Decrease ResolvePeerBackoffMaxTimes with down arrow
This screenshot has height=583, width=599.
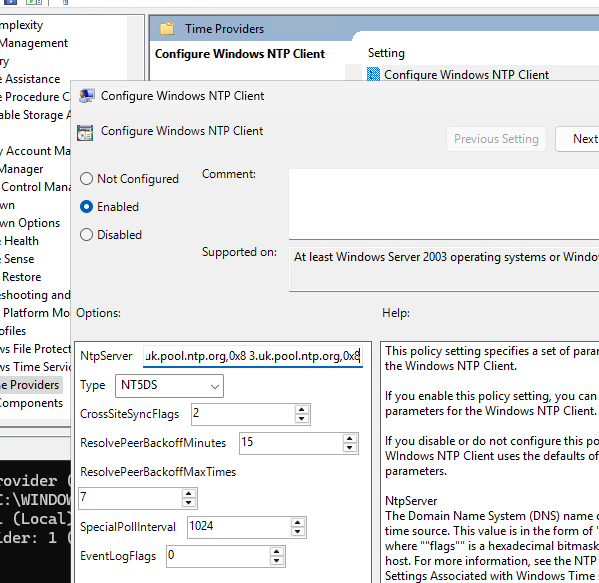point(188,503)
